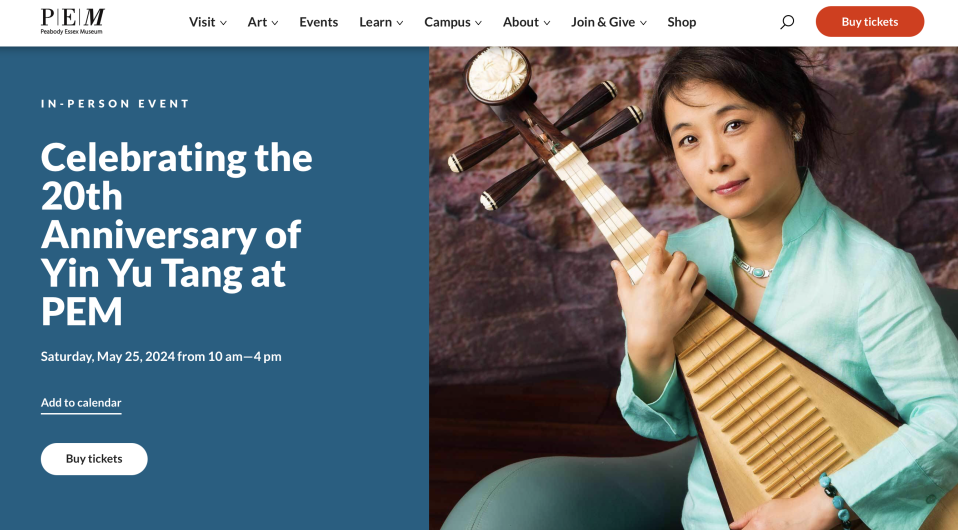Expand the Campus menu chevron
This screenshot has height=530, width=958.
pyautogui.click(x=478, y=23)
